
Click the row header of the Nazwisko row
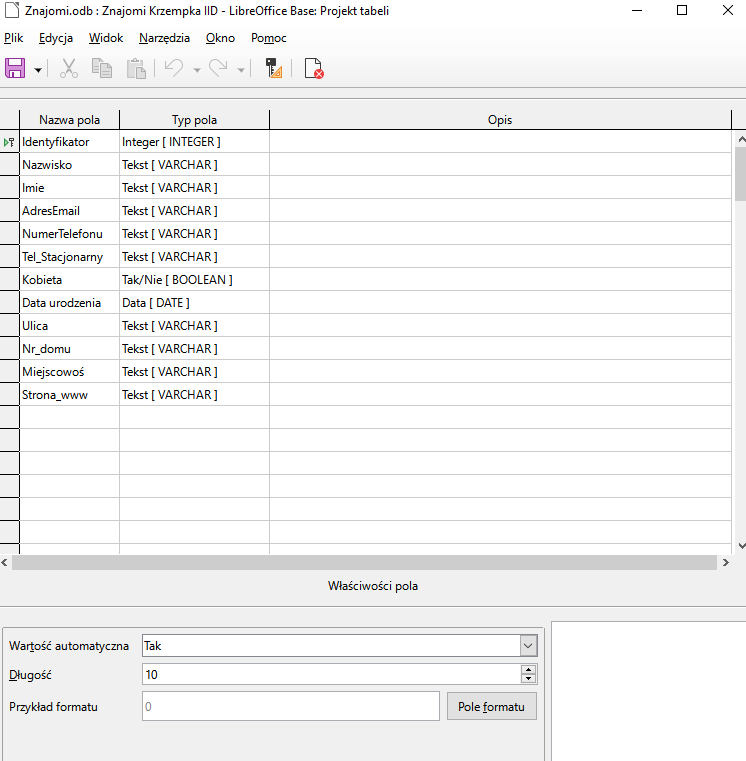9,165
